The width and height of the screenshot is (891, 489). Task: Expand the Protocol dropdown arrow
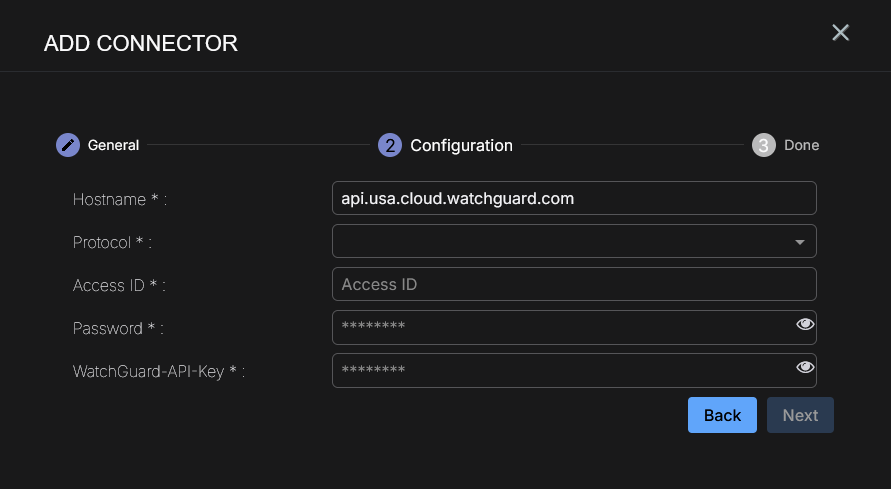(x=799, y=242)
